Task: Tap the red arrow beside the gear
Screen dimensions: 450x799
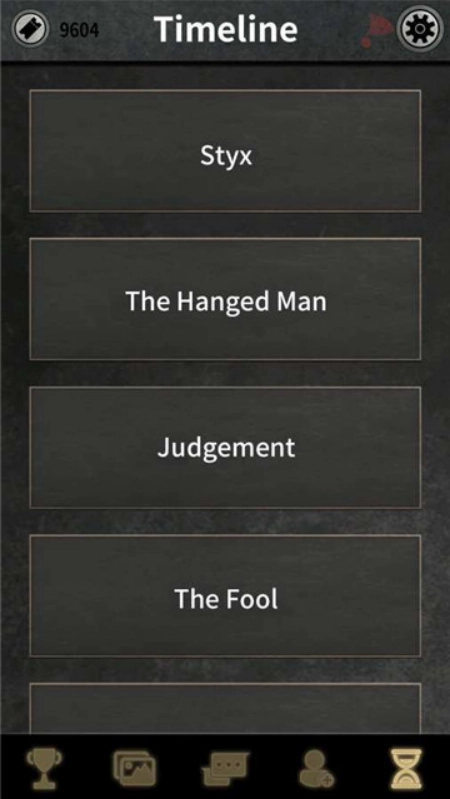Action: (x=378, y=31)
